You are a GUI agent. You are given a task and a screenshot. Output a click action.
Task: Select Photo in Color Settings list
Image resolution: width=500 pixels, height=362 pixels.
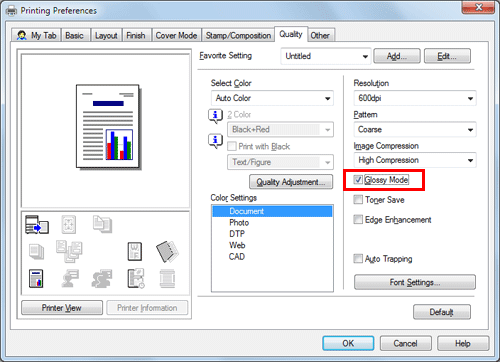[239, 223]
